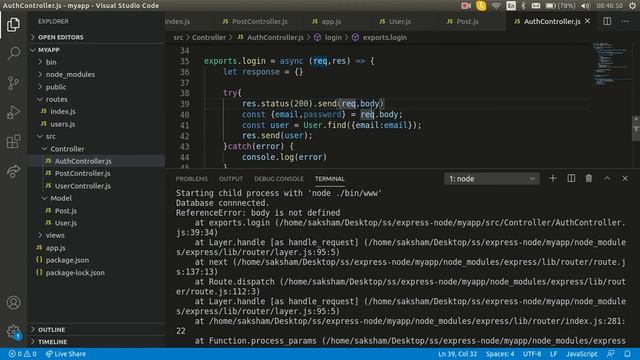Switch to the Post.js editor tab
Image resolution: width=640 pixels, height=360 pixels.
pos(463,21)
